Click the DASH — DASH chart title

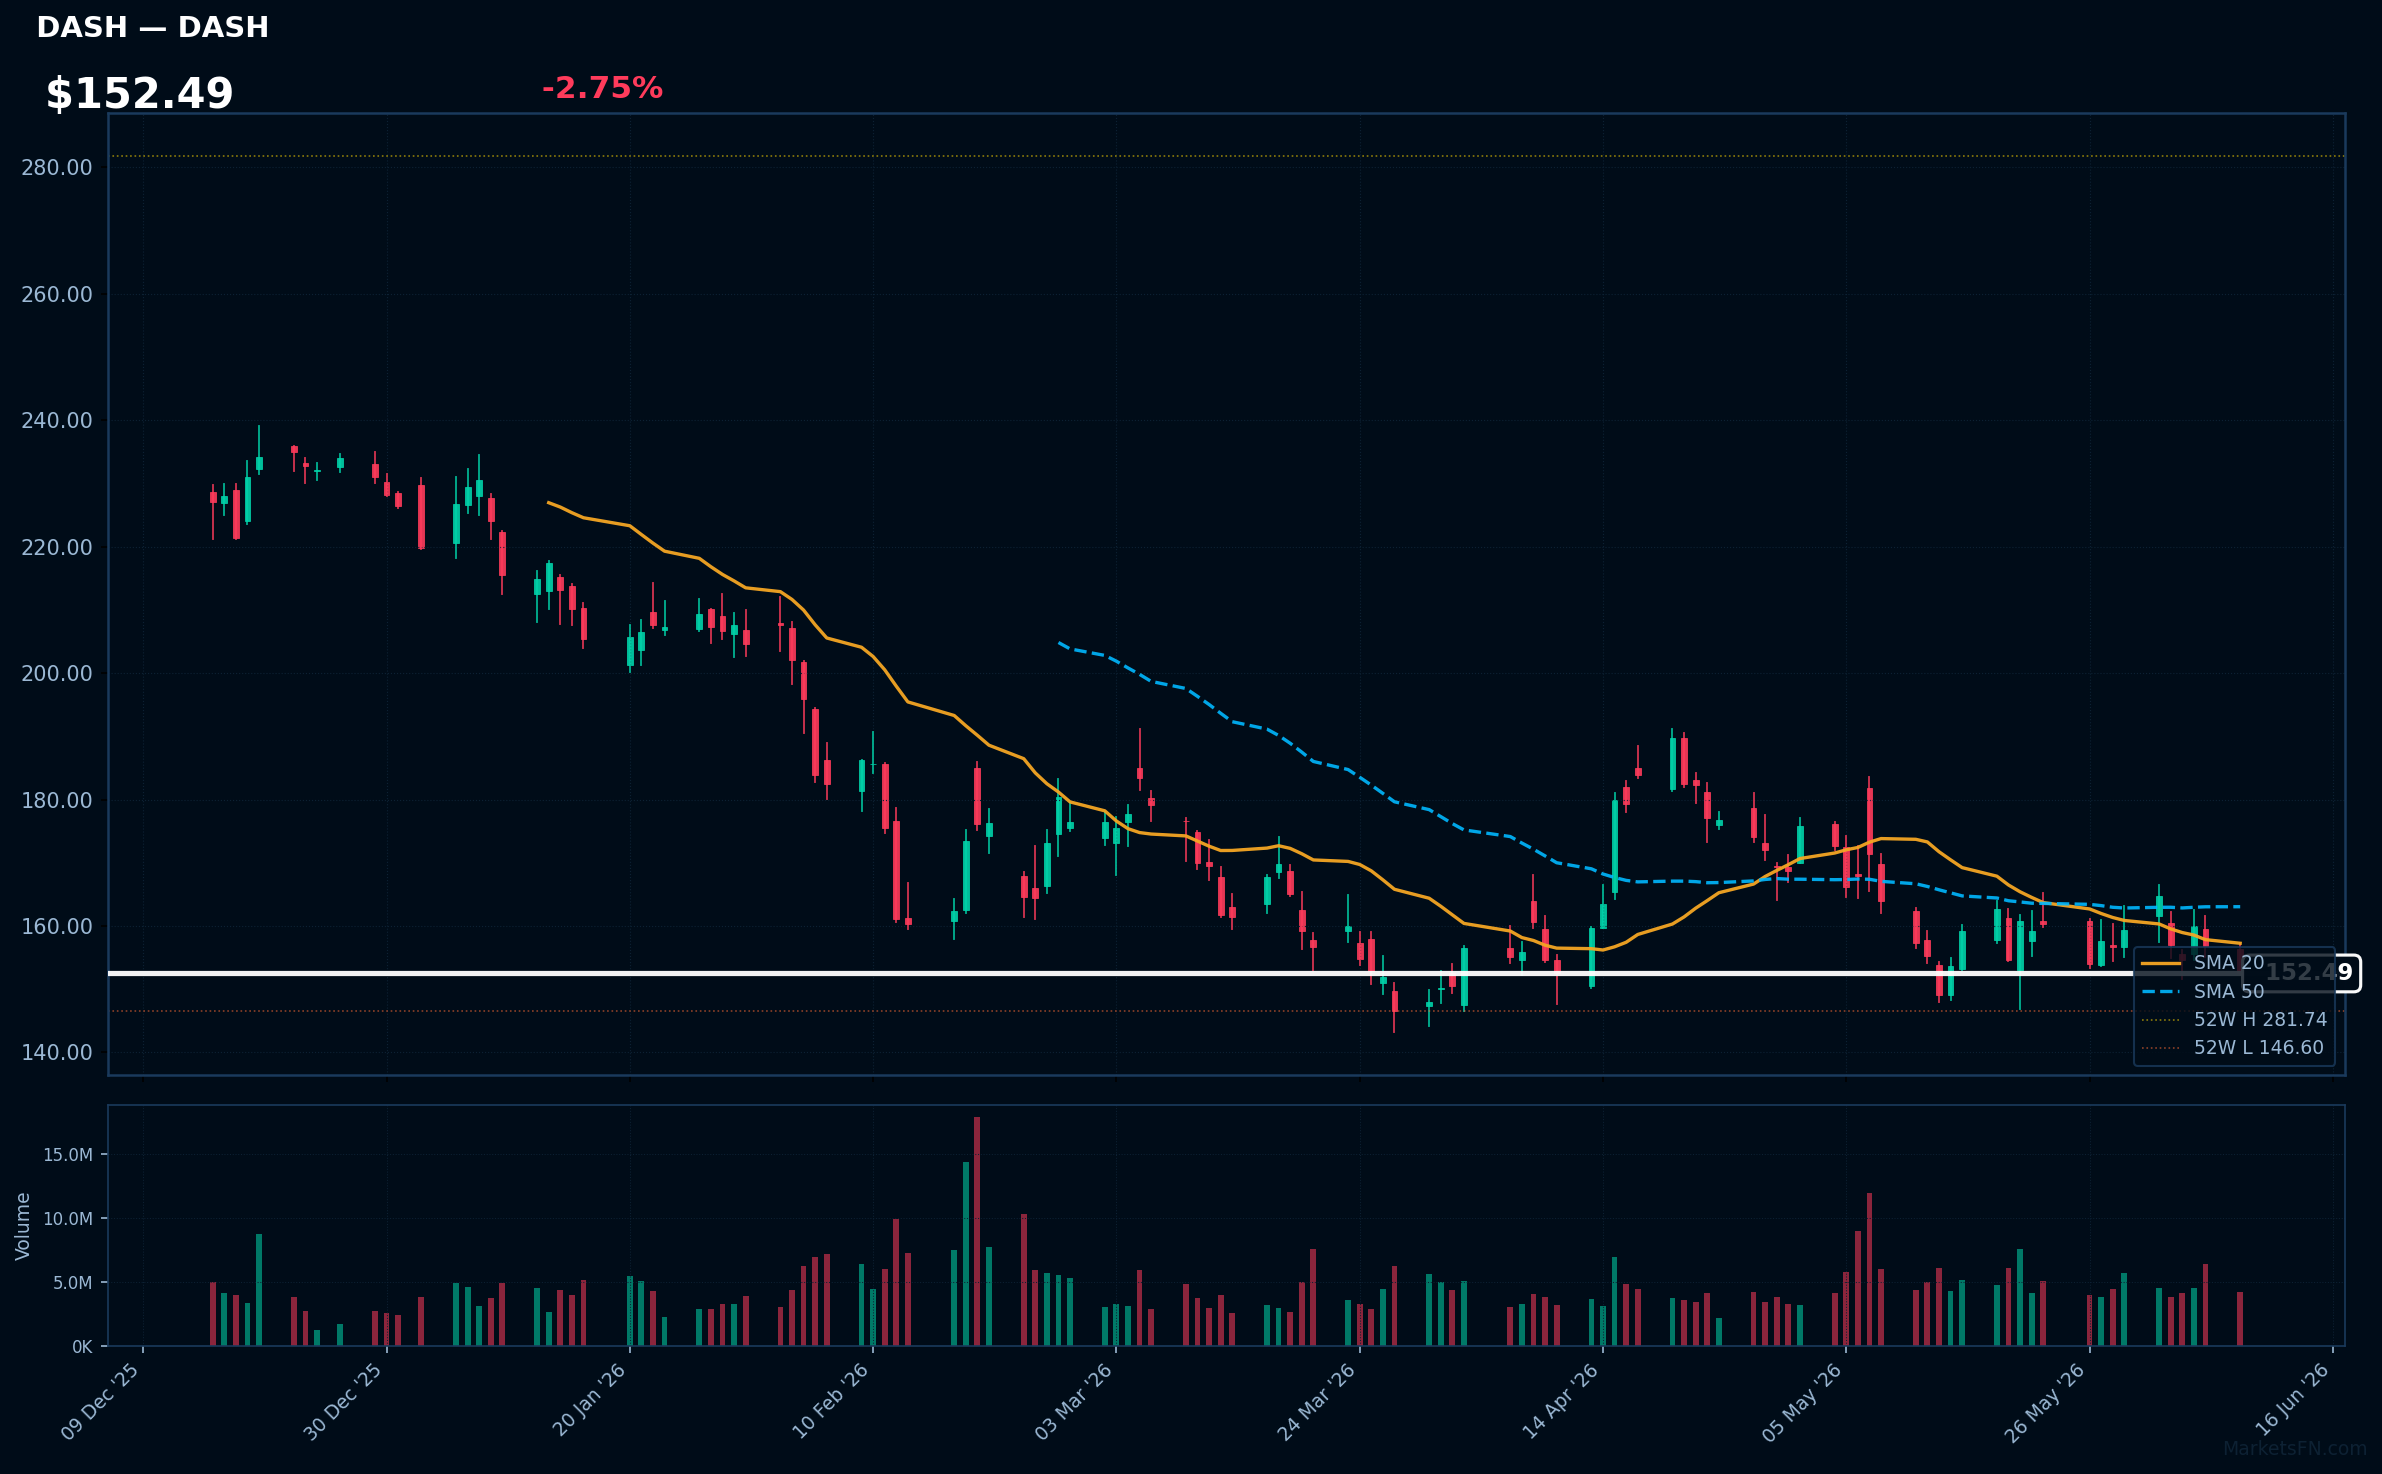(153, 27)
